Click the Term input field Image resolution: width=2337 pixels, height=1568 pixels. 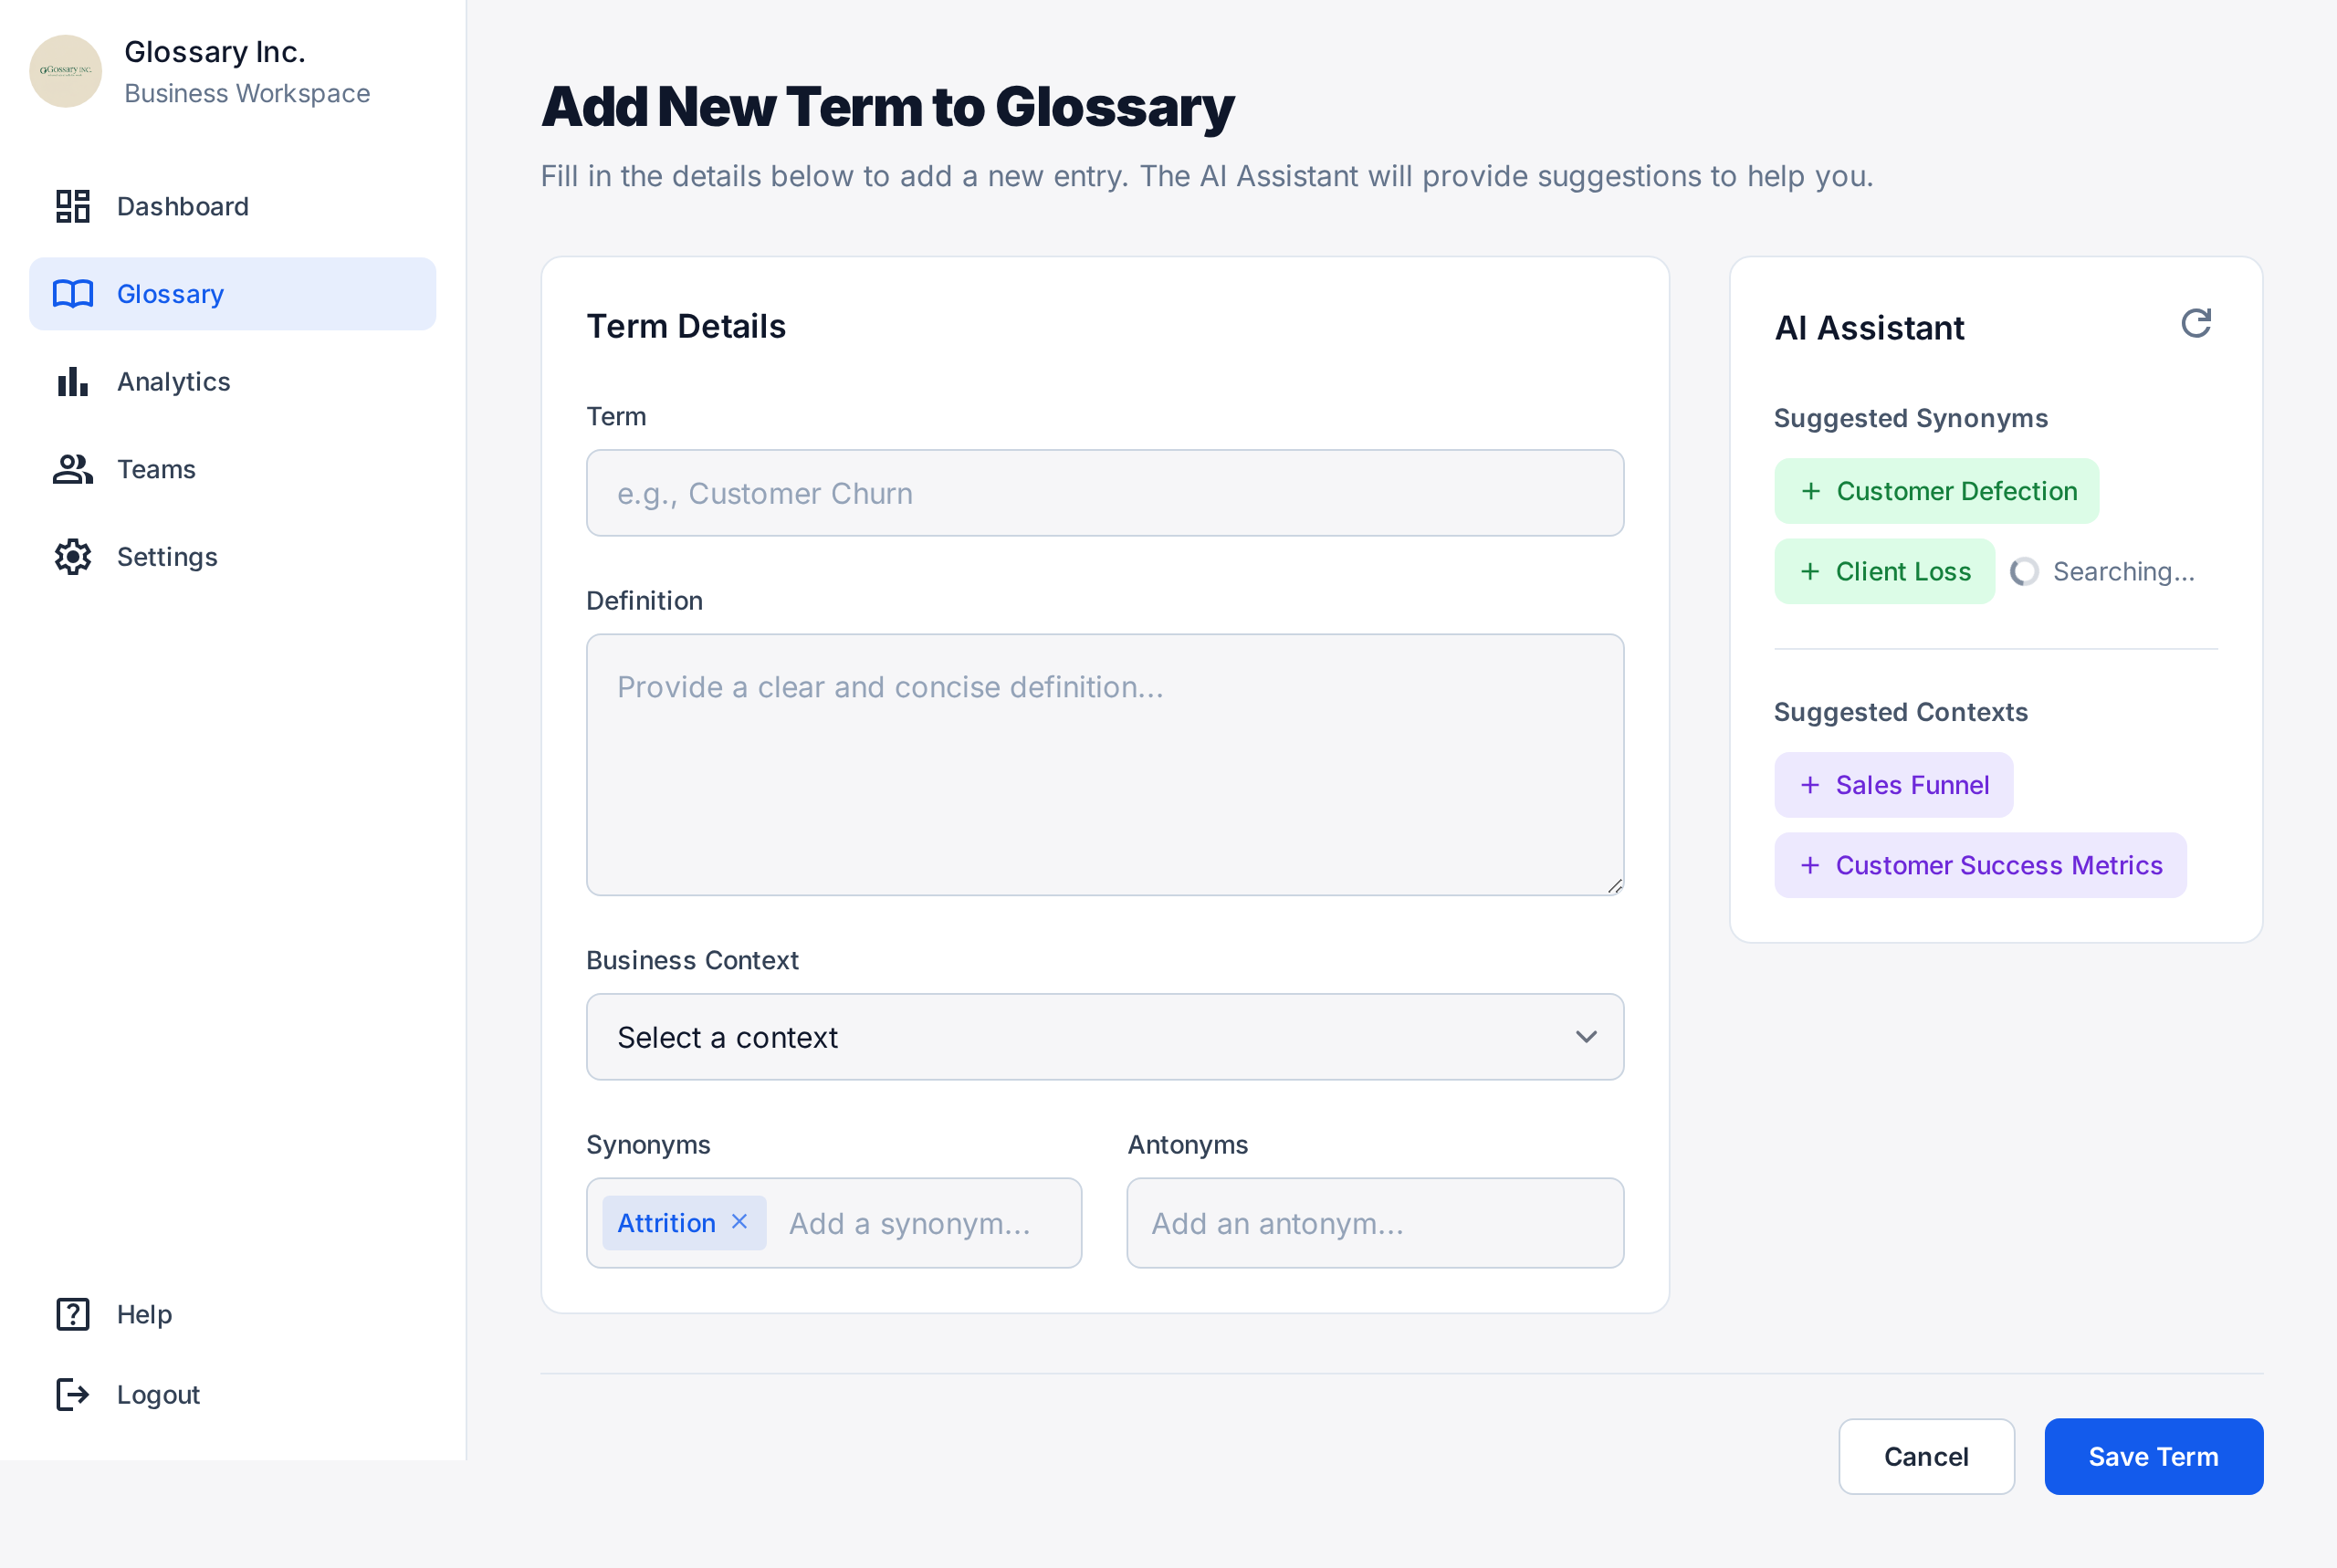(x=1104, y=493)
